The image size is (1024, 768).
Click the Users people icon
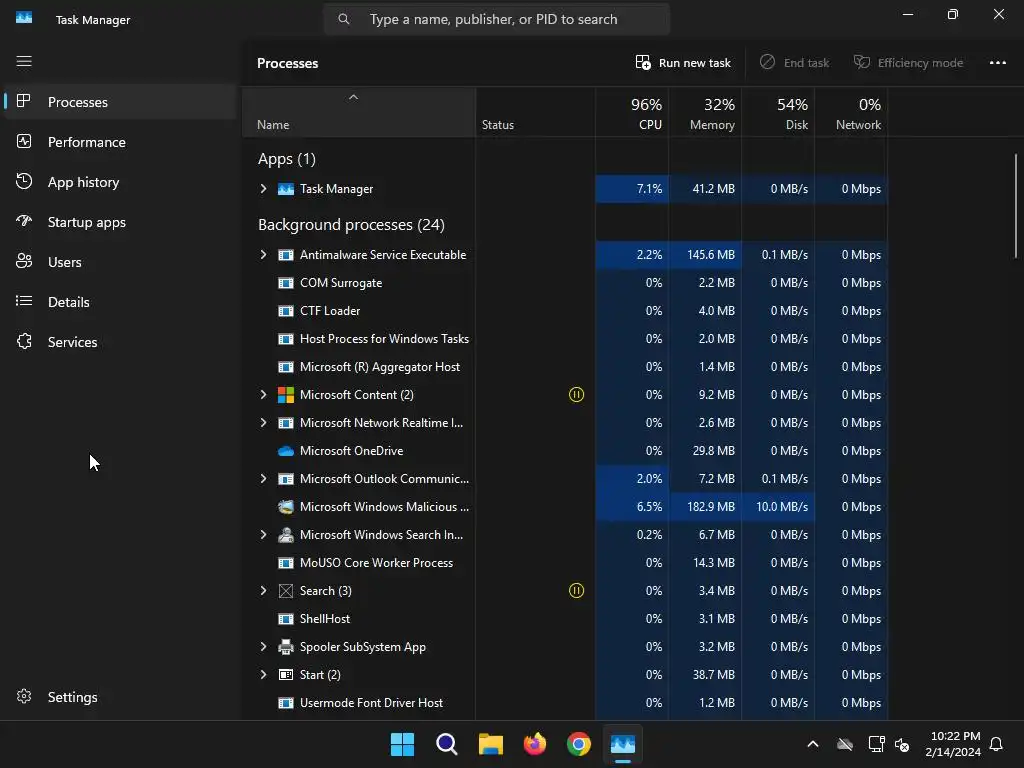coord(24,261)
